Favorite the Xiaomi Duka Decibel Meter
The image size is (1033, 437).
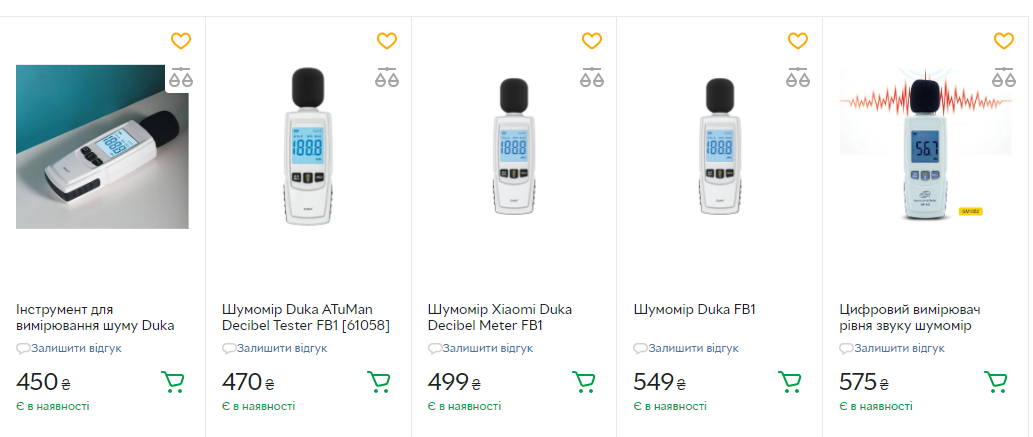point(592,41)
